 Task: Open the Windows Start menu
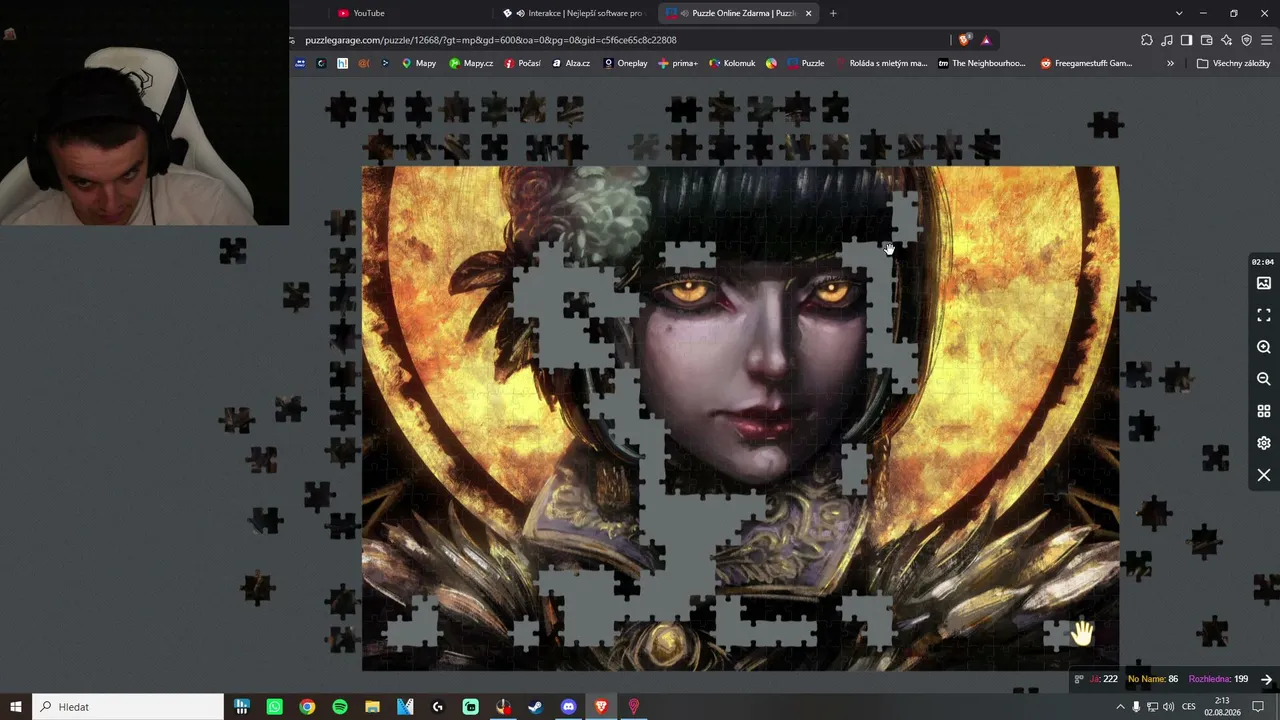click(16, 707)
